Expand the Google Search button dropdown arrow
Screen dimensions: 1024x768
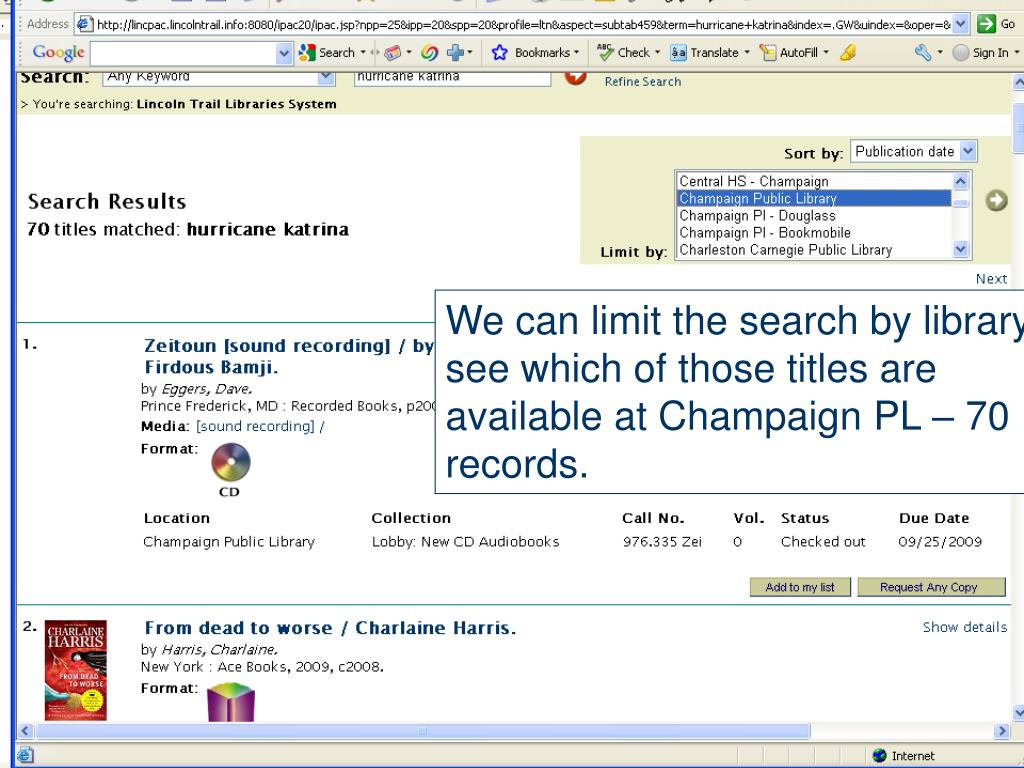coord(363,52)
